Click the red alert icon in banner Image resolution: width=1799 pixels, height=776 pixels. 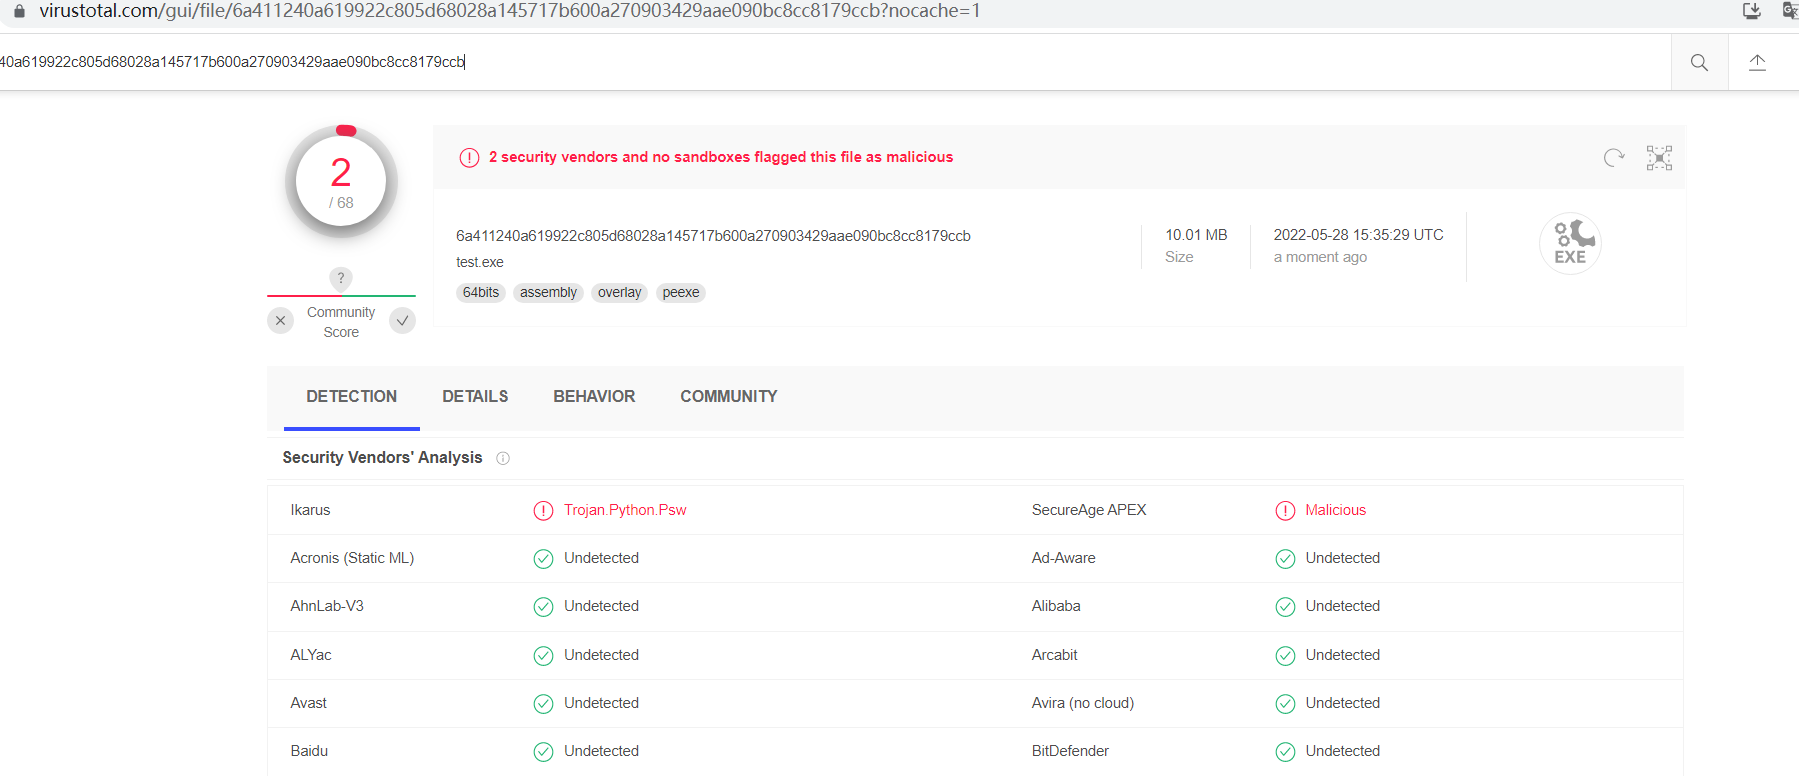469,158
